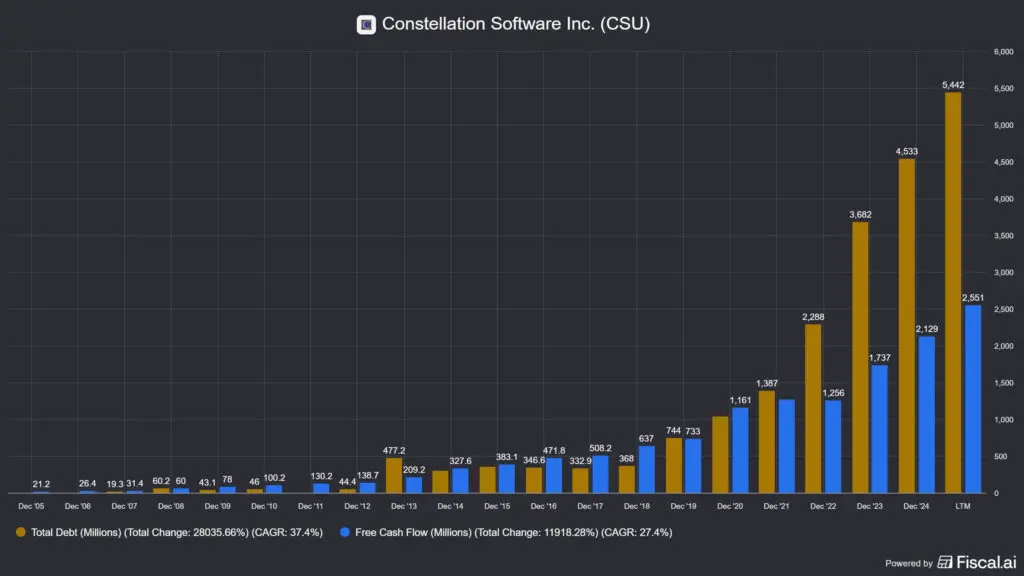Image resolution: width=1024 pixels, height=576 pixels.
Task: Click the LTM x-axis label
Action: [x=962, y=507]
